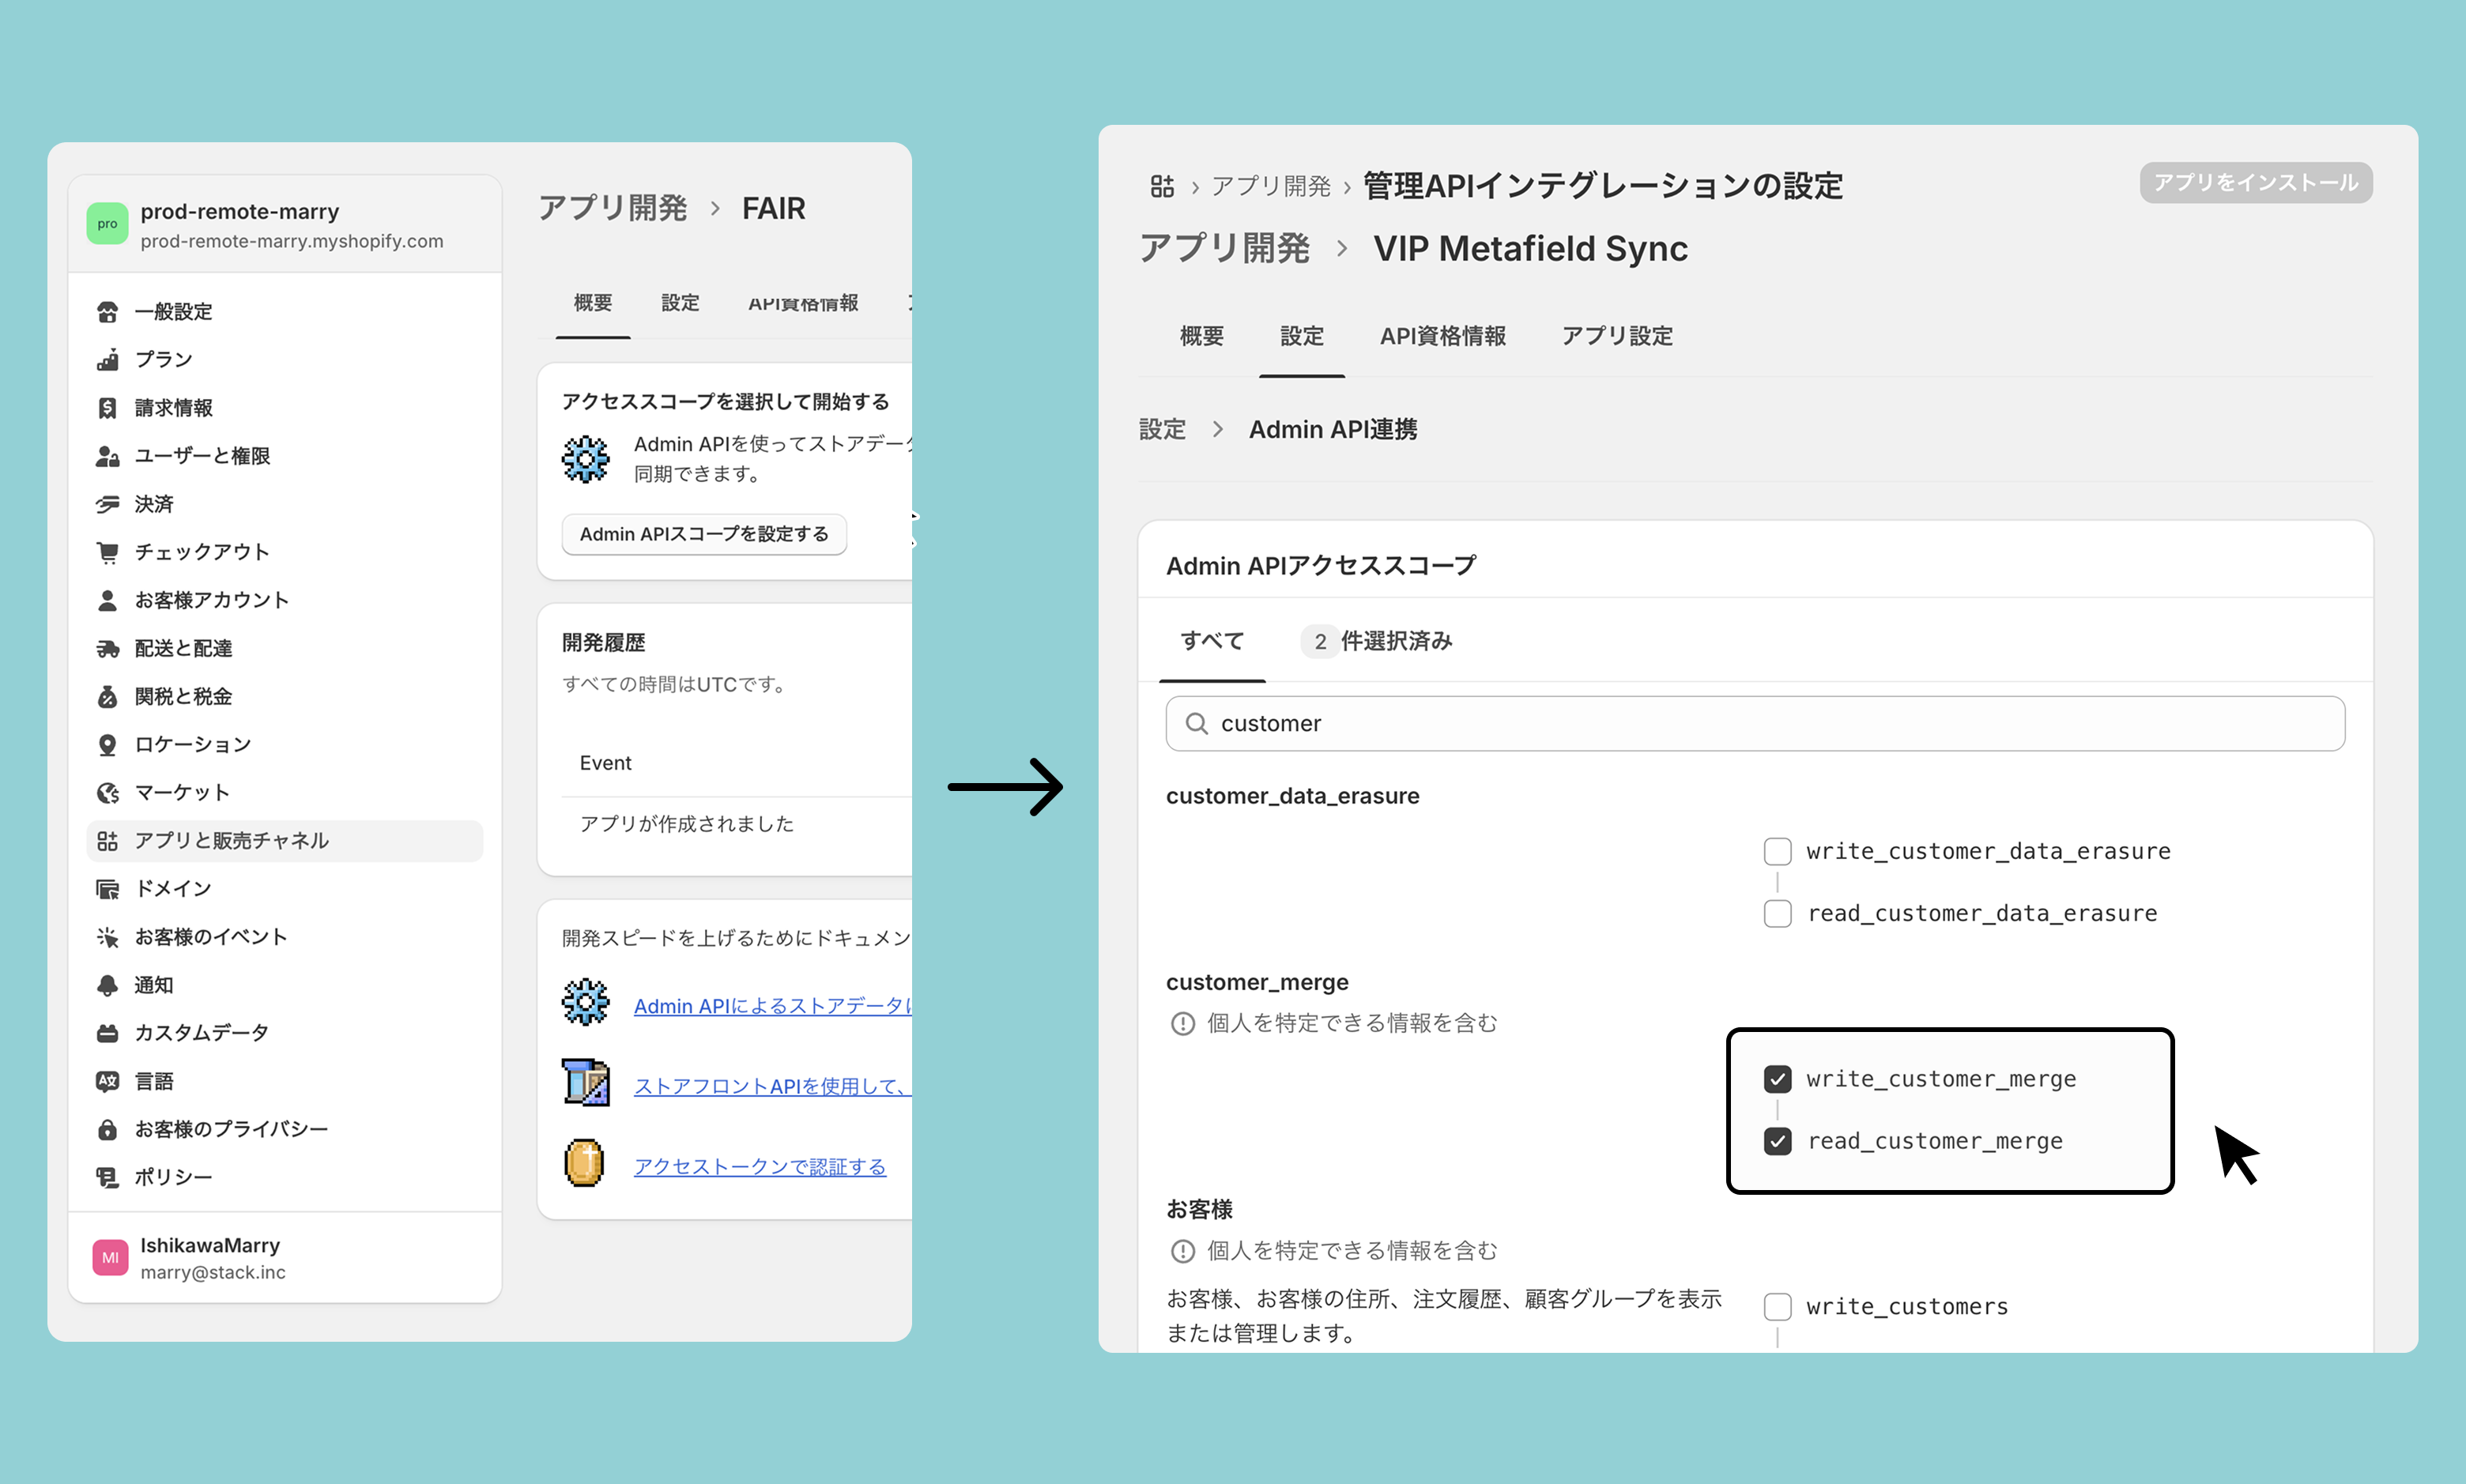This screenshot has height=1484, width=2466.
Task: Open 請求情報 billing icon item
Action: [x=107, y=408]
